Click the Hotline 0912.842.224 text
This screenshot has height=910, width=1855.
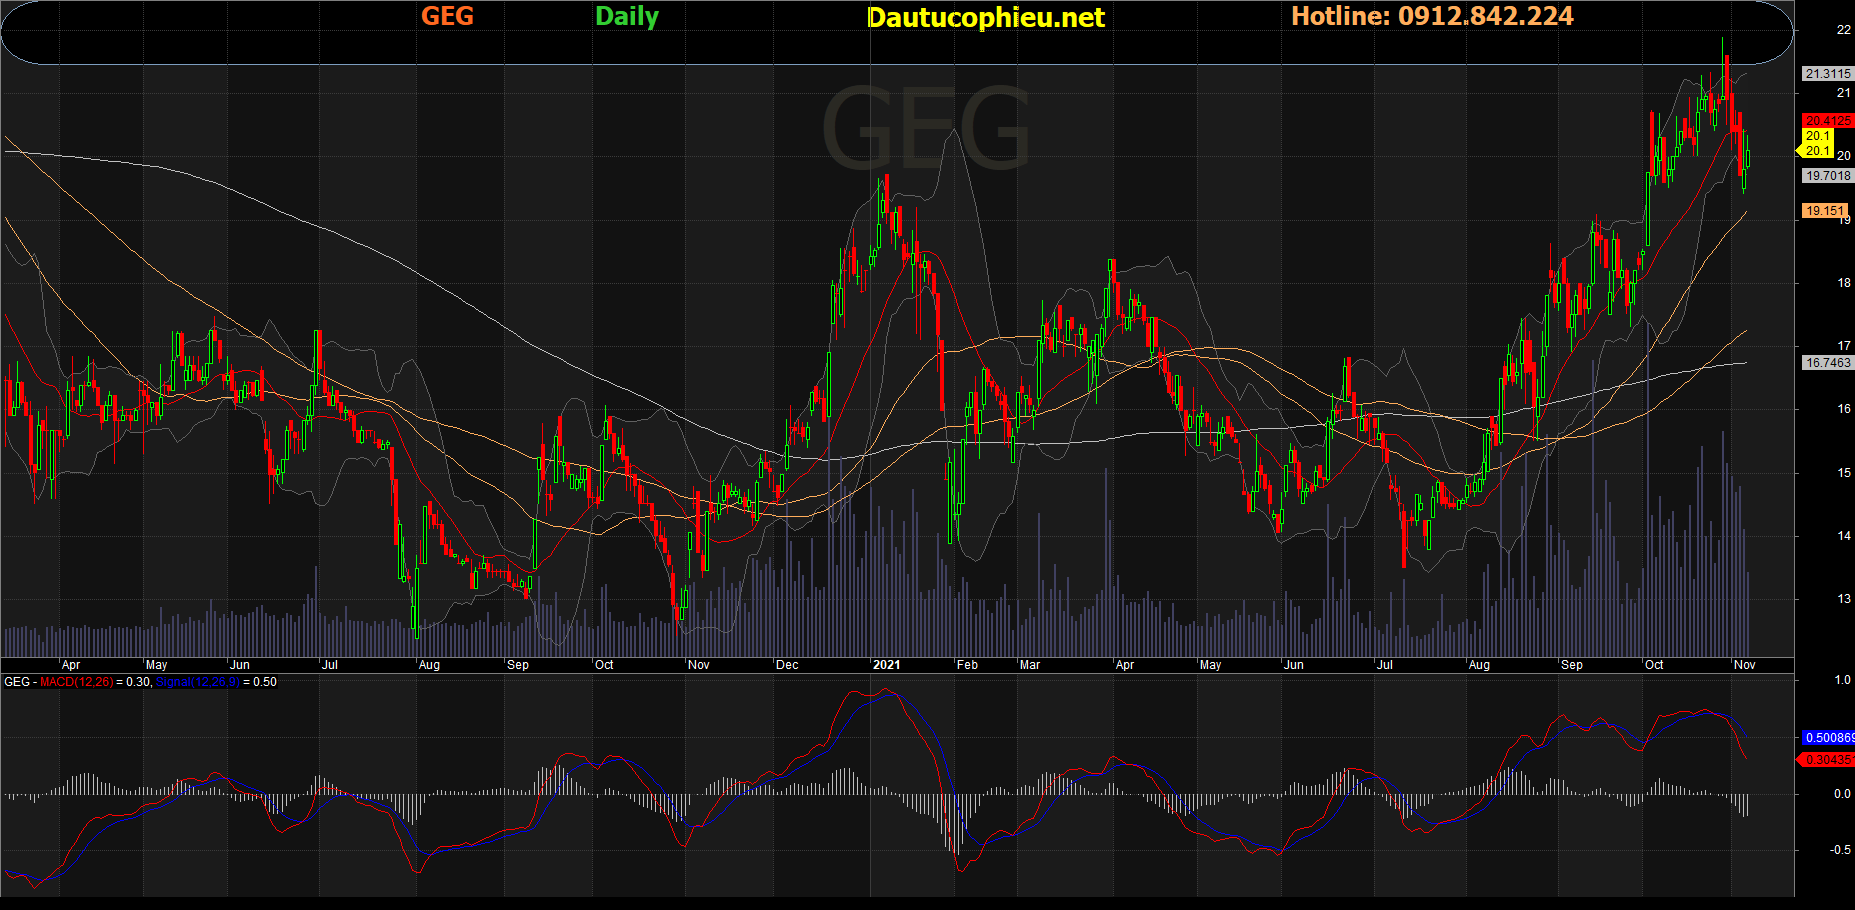[x=1432, y=16]
